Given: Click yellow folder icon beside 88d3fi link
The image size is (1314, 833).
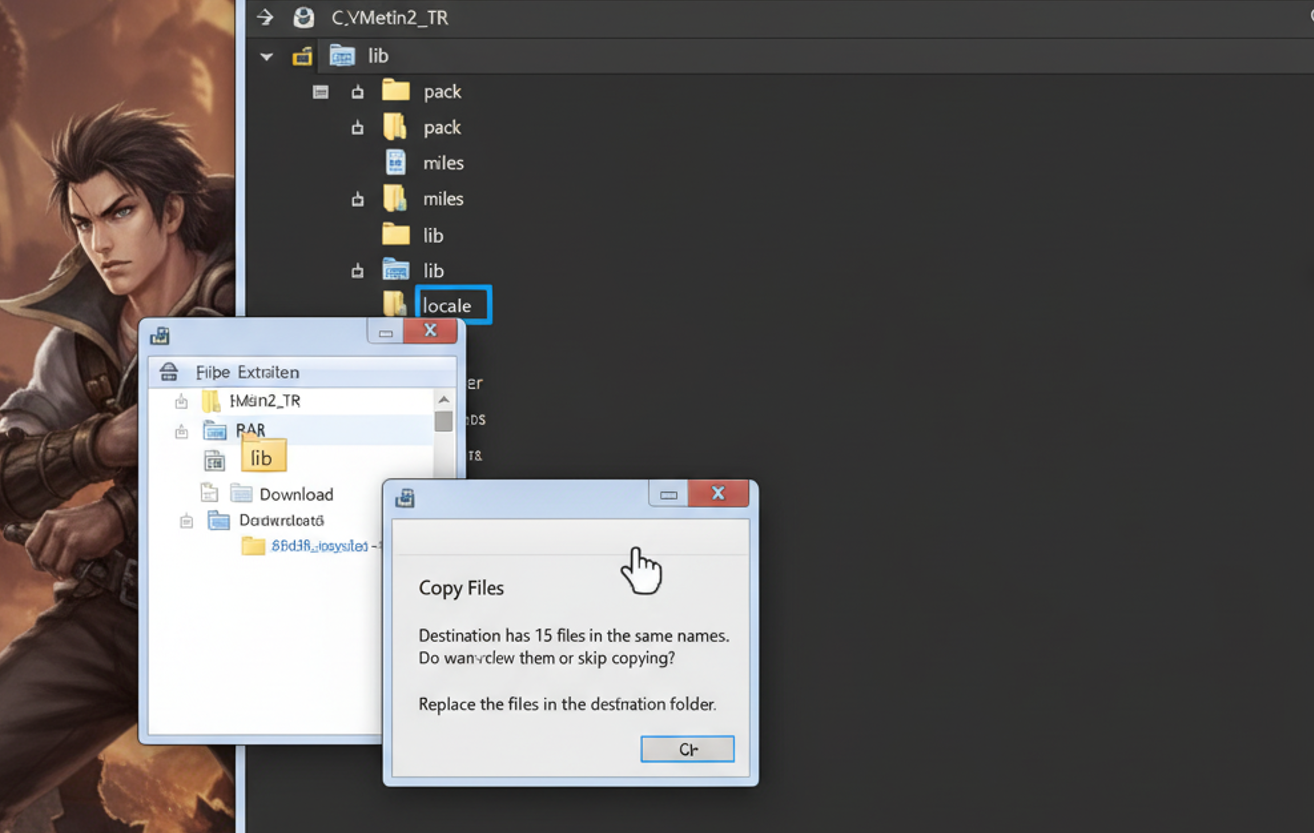Looking at the screenshot, I should click(254, 546).
